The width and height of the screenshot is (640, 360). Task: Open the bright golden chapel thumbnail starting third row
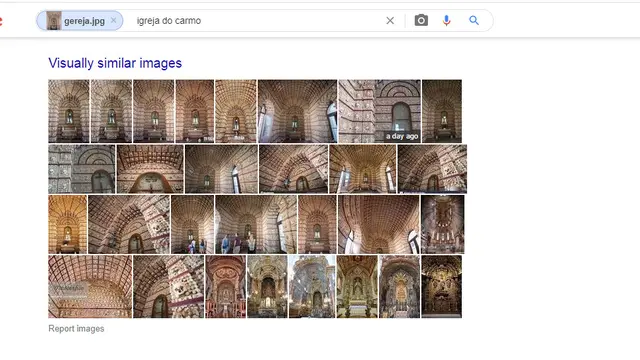pos(68,224)
